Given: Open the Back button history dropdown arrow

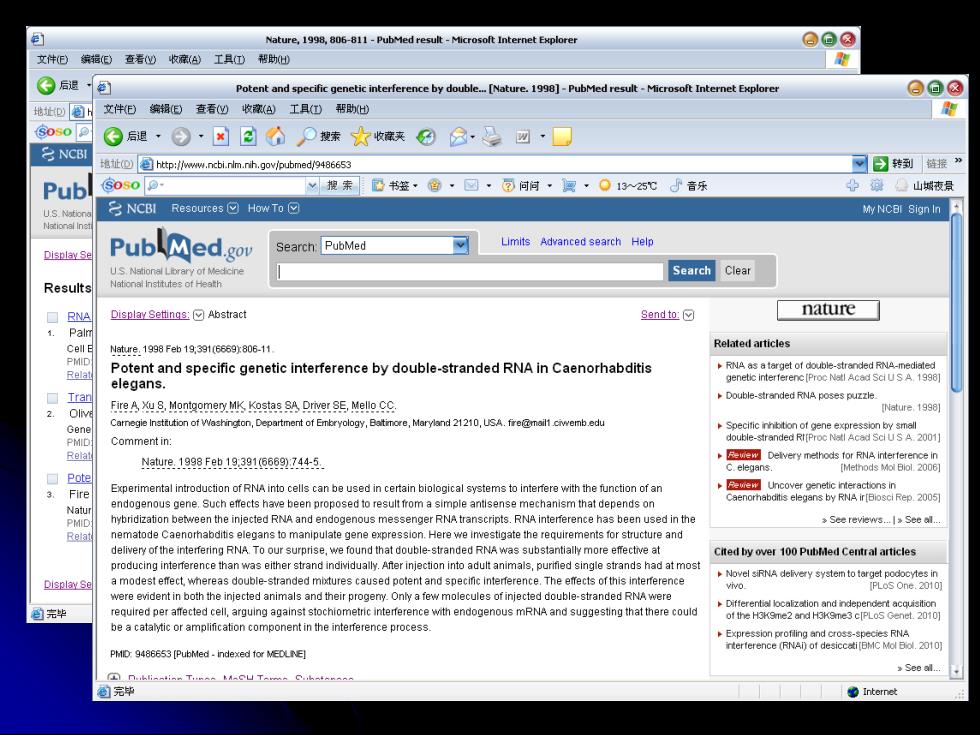Looking at the screenshot, I should click(158, 136).
